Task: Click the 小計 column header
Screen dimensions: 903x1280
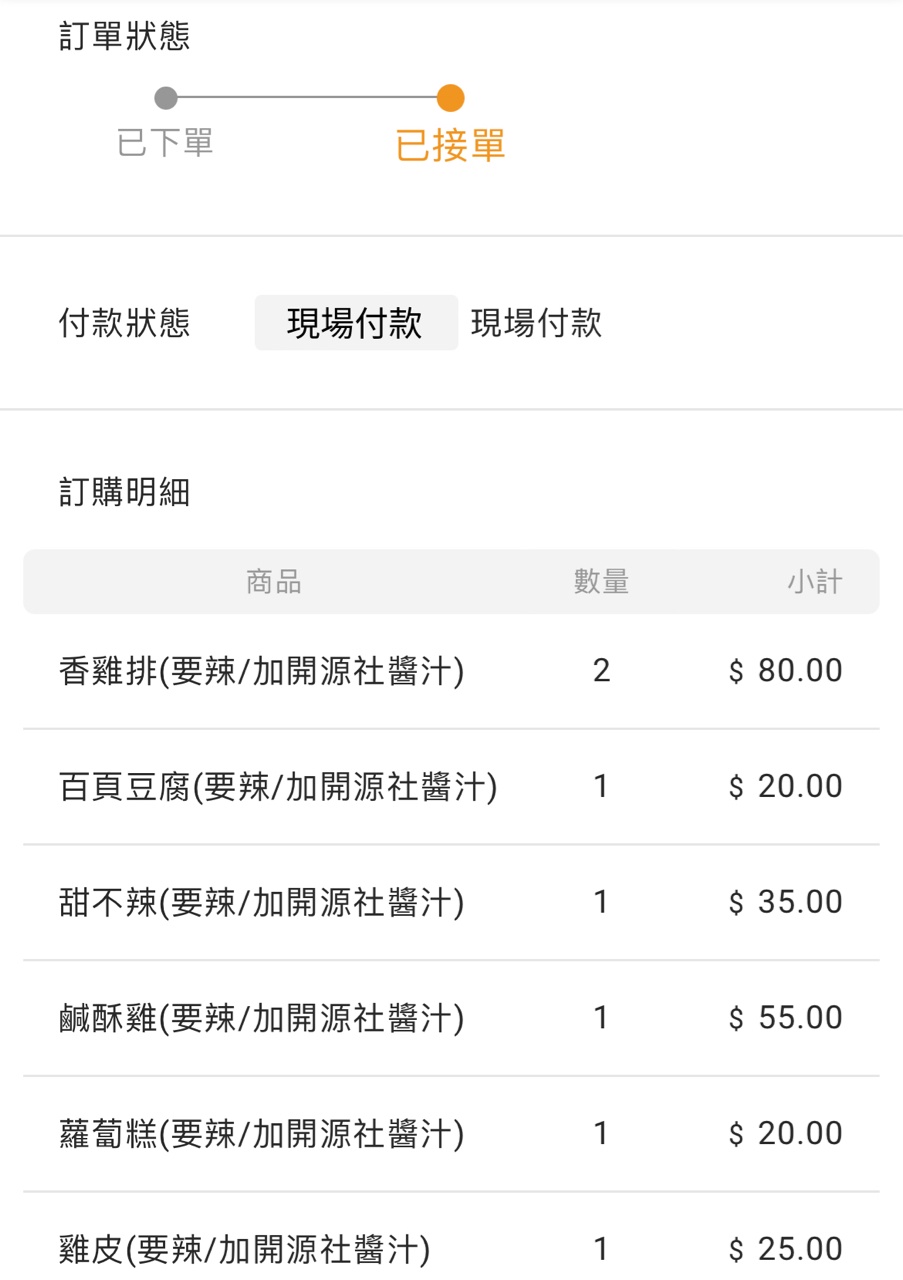Action: (x=814, y=582)
